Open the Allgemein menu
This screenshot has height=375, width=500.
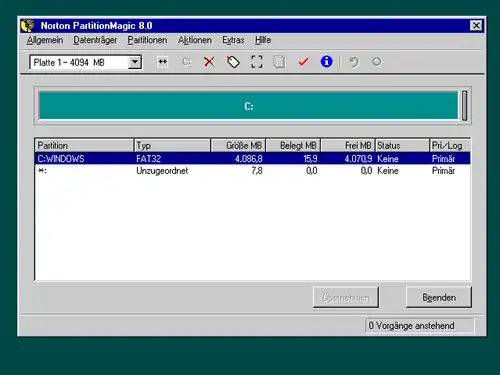click(45, 40)
